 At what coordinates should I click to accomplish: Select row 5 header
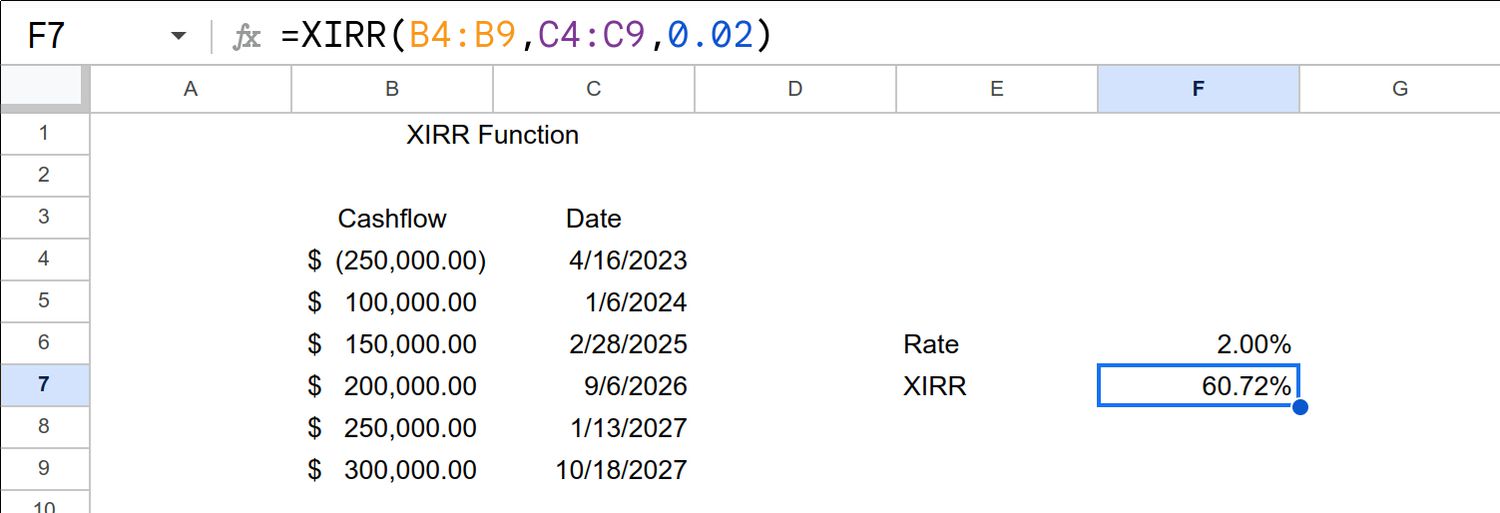click(x=45, y=301)
